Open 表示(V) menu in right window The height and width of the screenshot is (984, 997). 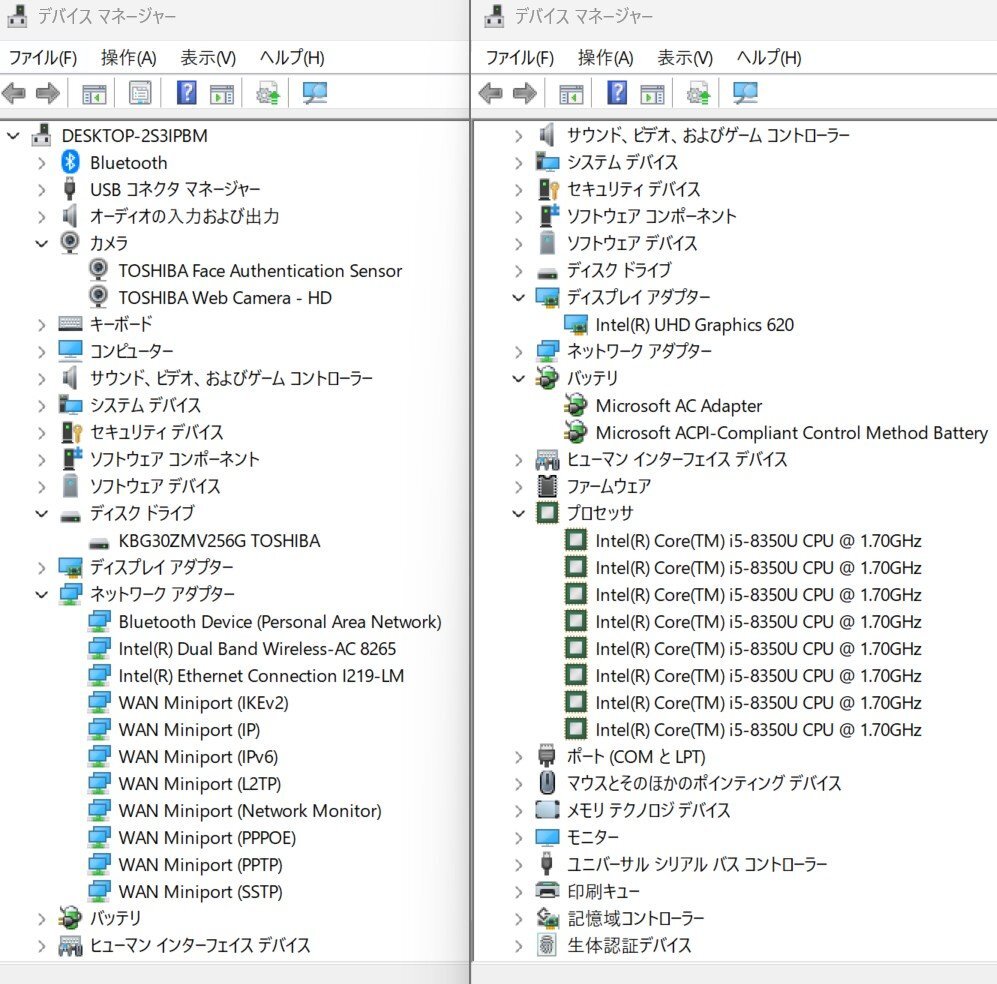[685, 58]
